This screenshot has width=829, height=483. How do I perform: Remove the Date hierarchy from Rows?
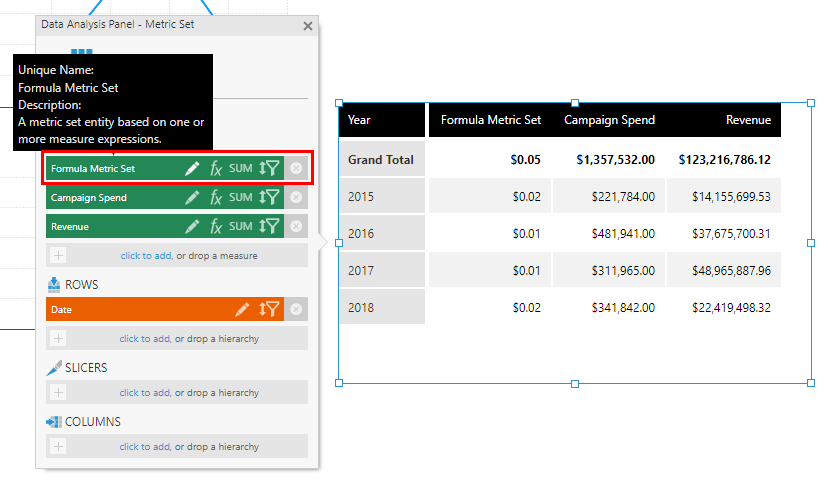[x=296, y=309]
